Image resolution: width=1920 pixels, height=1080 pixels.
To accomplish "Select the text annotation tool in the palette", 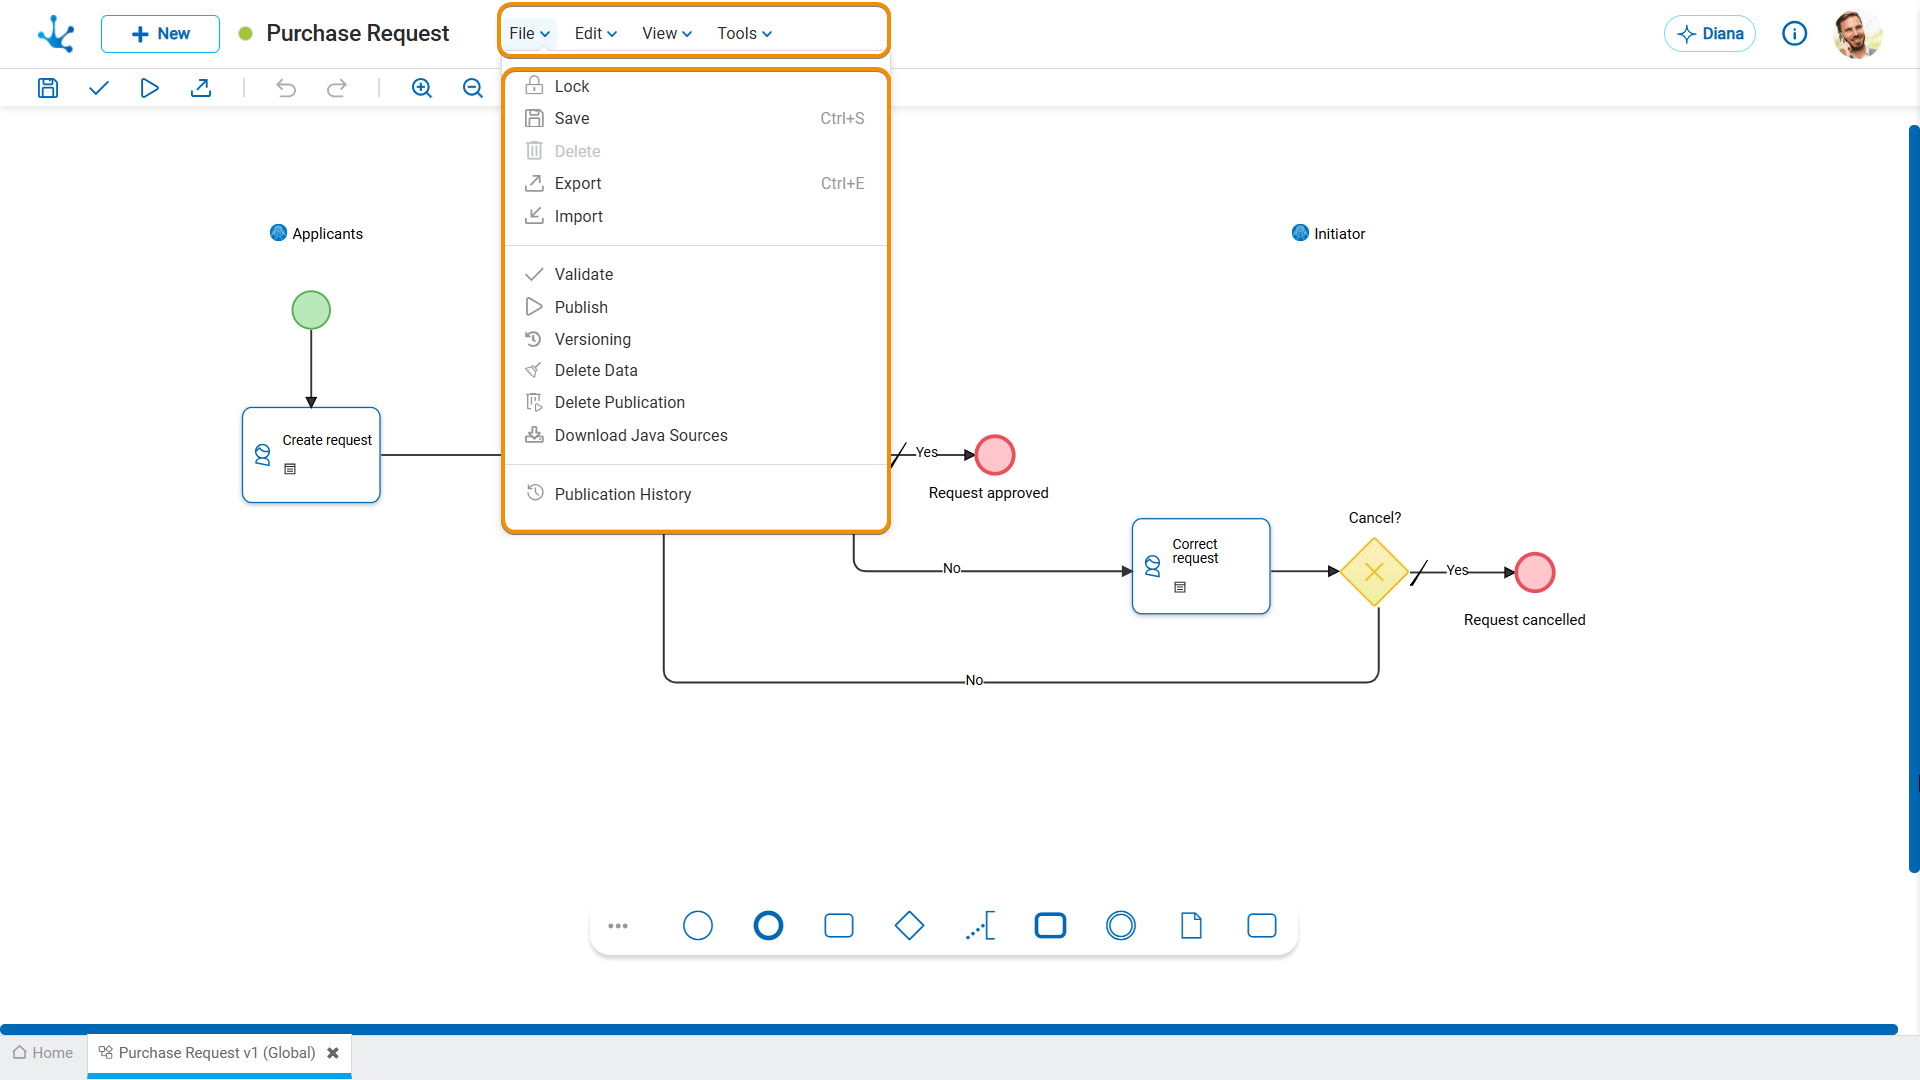I will 980,926.
